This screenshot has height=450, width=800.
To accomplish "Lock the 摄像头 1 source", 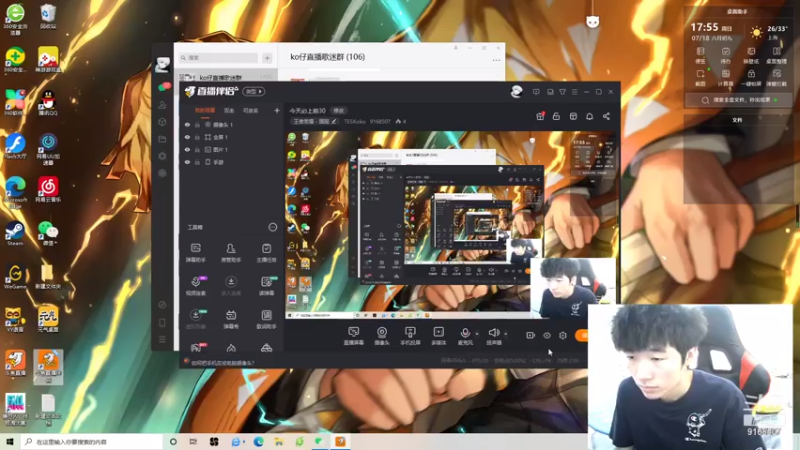I will tap(197, 124).
